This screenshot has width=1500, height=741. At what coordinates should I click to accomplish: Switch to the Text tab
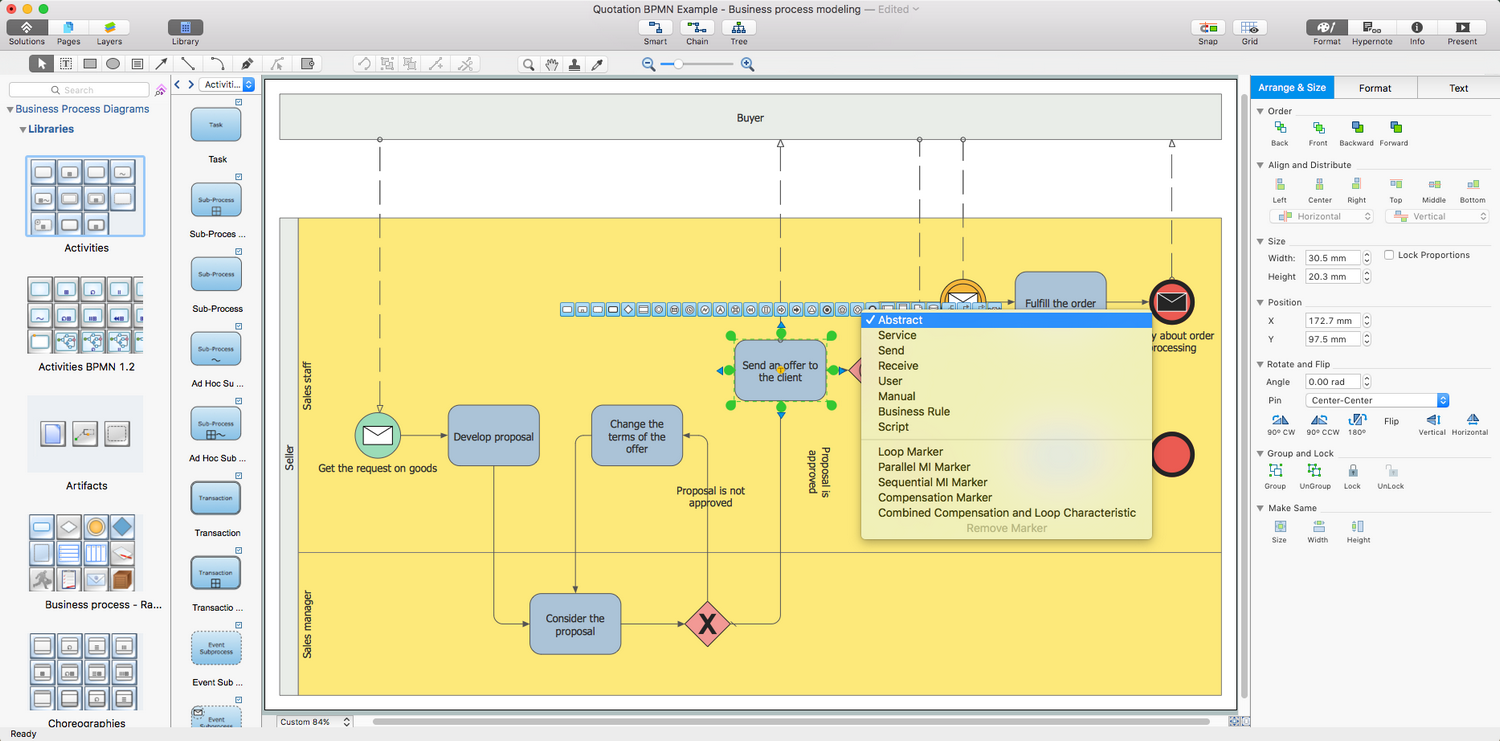[1458, 88]
